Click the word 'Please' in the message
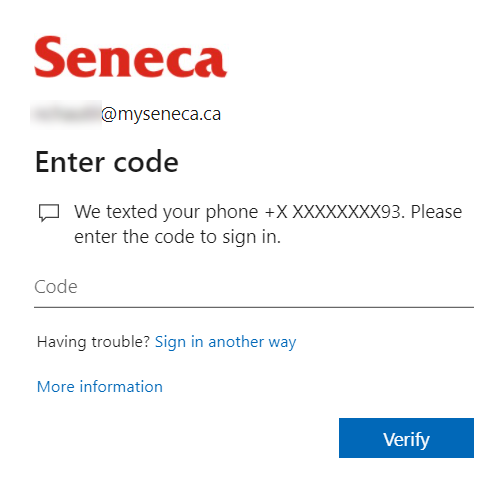 [x=436, y=212]
